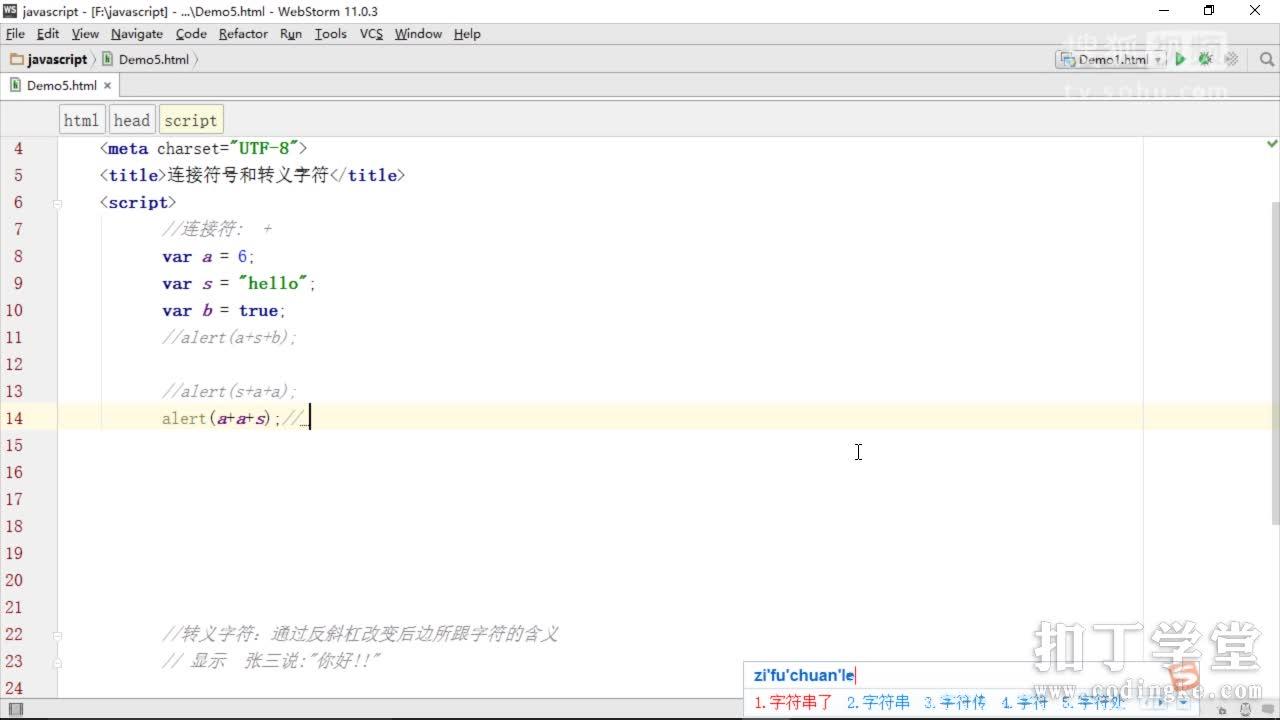1280x720 pixels.
Task: Select the script breadcrumb button
Action: pyautogui.click(x=191, y=119)
